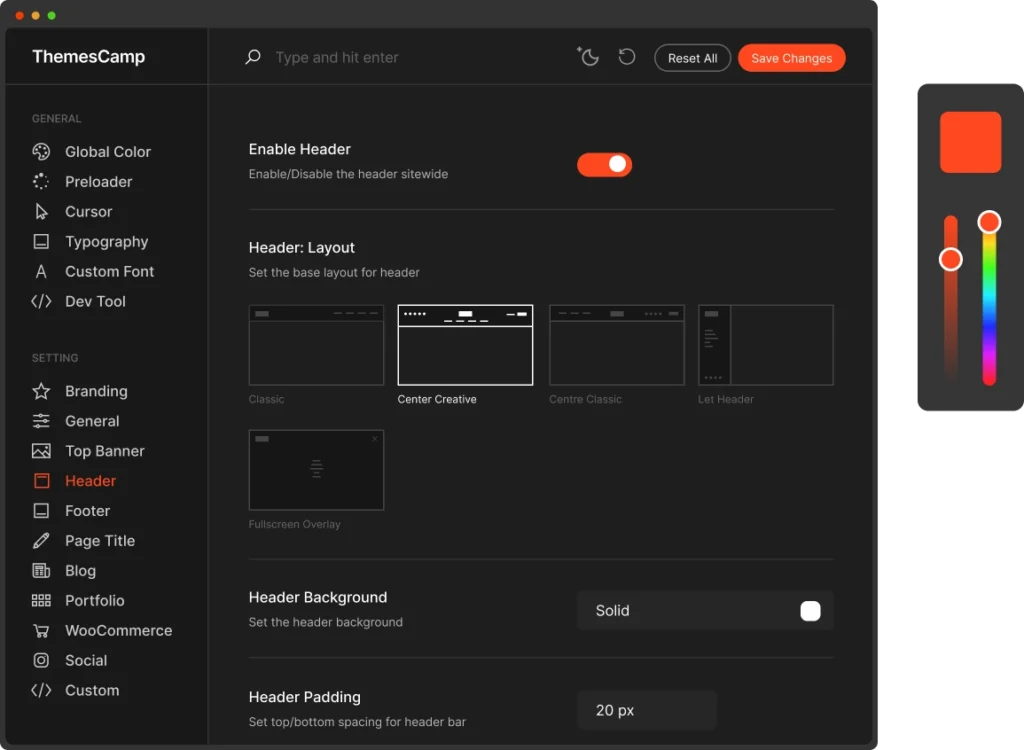
Task: Click the Save Changes button
Action: click(791, 58)
